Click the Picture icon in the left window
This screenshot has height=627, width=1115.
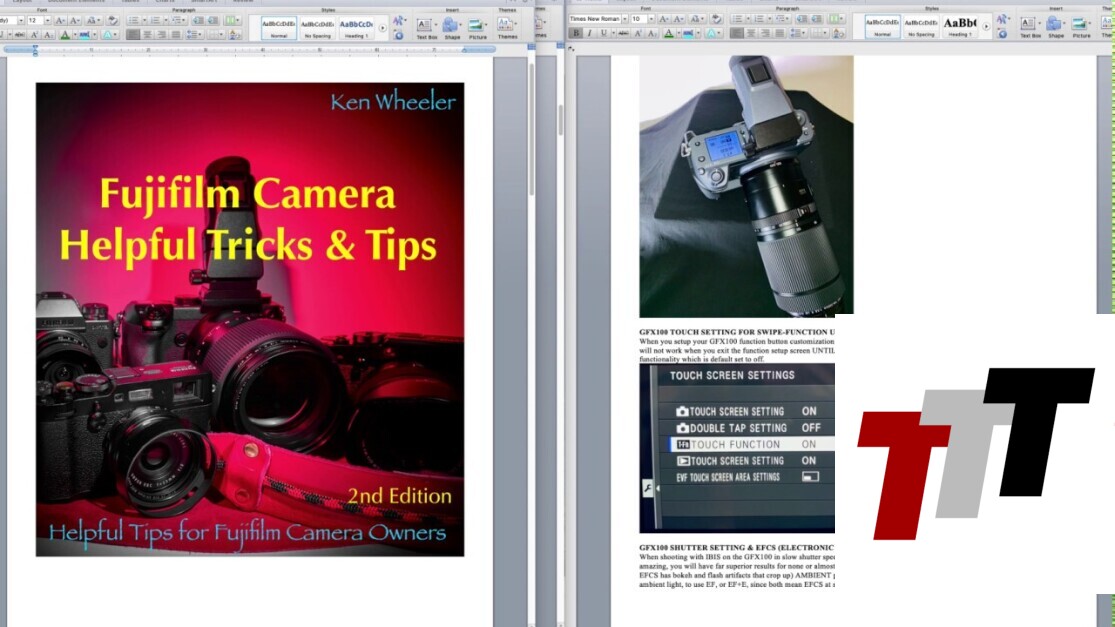pyautogui.click(x=478, y=25)
